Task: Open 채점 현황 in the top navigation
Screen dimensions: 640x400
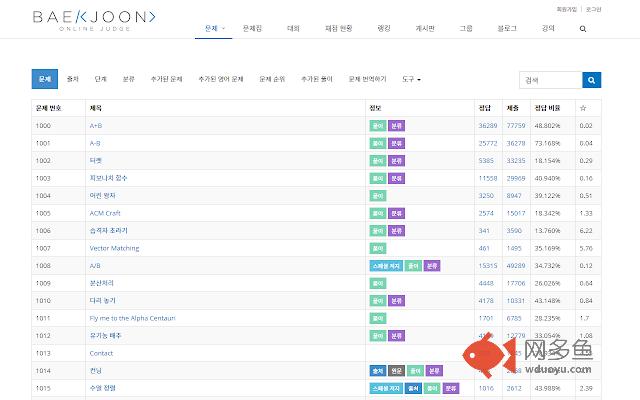Action: pos(338,28)
